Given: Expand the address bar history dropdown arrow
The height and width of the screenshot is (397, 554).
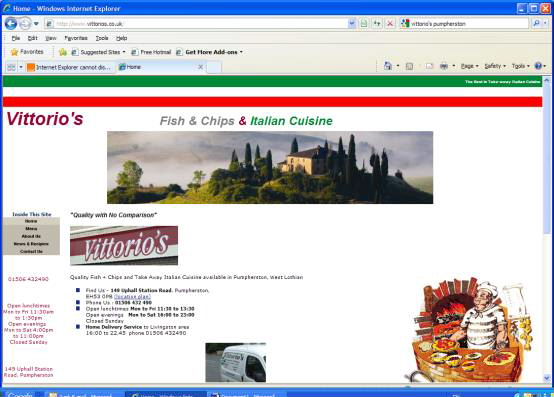Looking at the screenshot, I should [352, 24].
